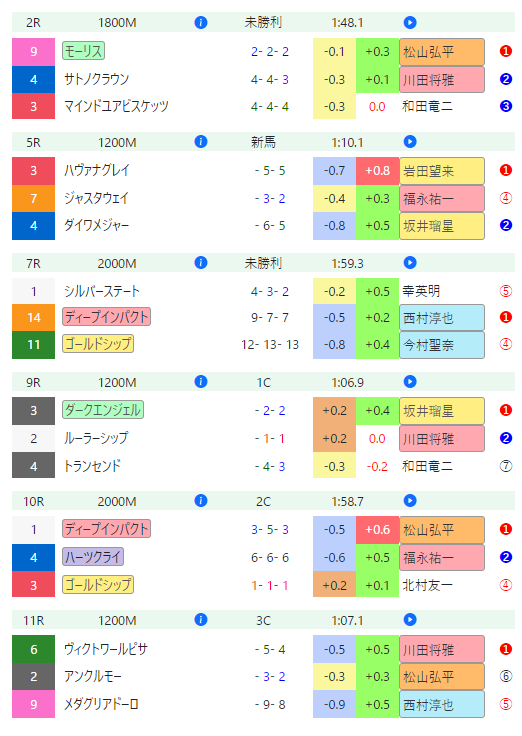Open the info icon for race 2R

(201, 22)
